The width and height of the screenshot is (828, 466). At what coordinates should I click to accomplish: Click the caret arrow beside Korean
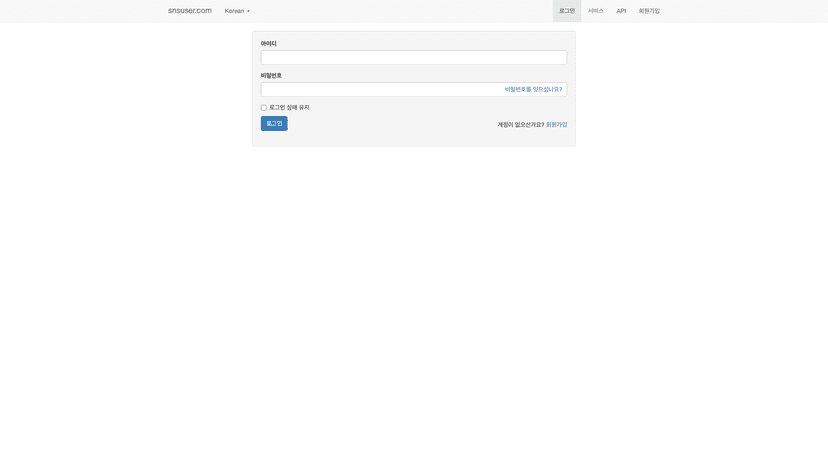248,12
